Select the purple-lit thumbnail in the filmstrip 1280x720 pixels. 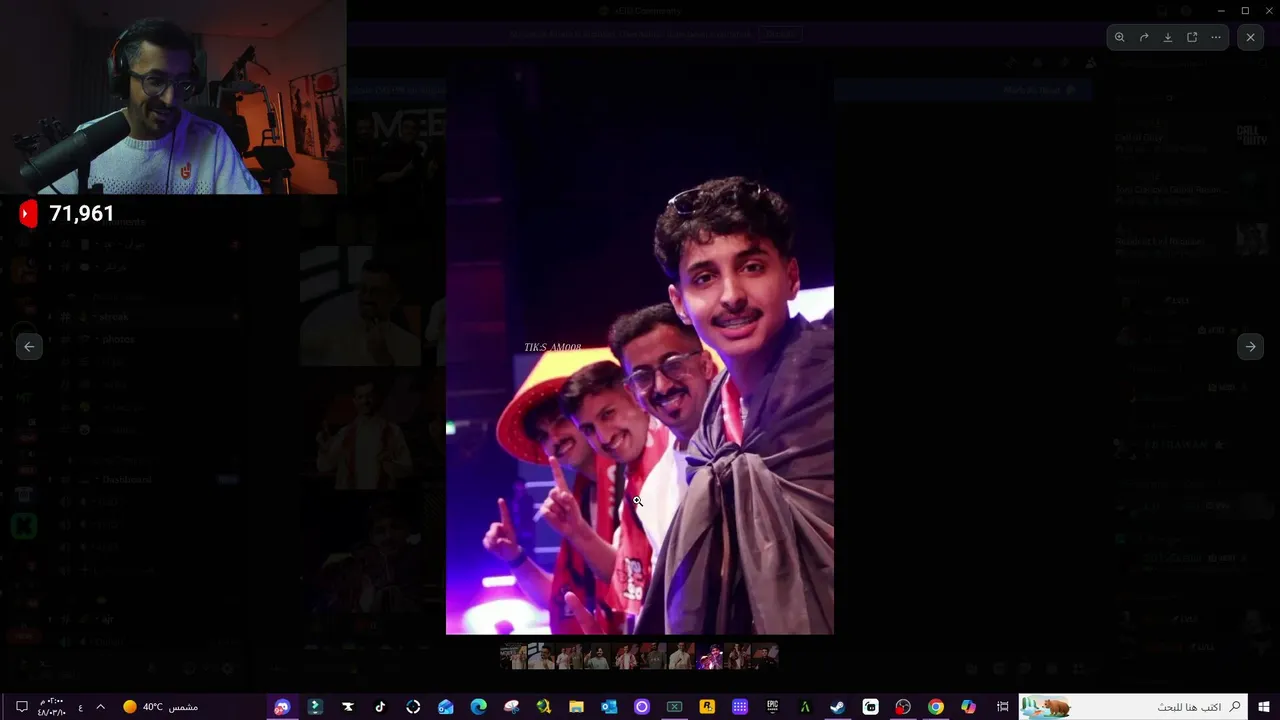[x=710, y=656]
